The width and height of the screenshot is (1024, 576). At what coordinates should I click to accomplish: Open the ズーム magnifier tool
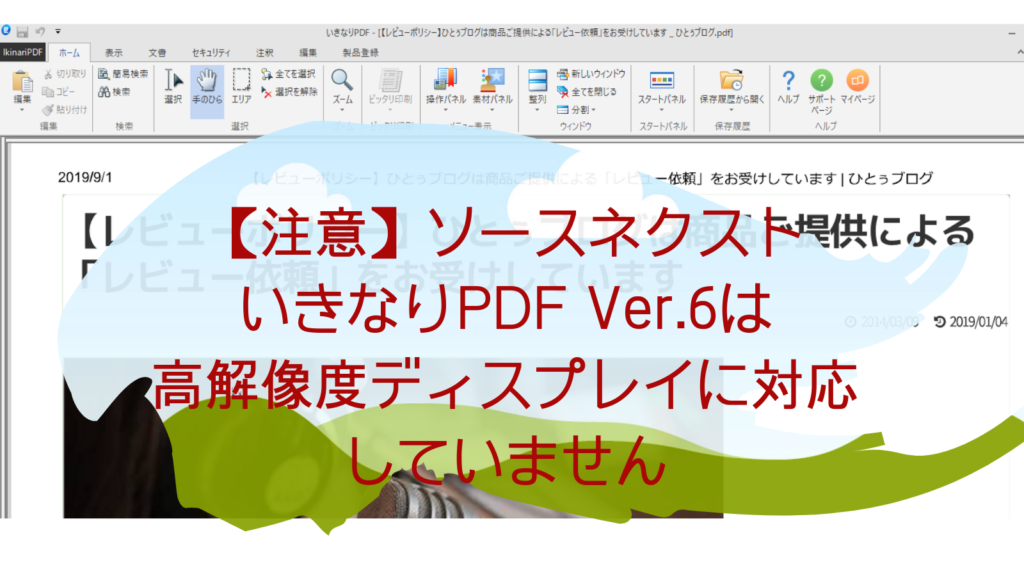tap(342, 90)
